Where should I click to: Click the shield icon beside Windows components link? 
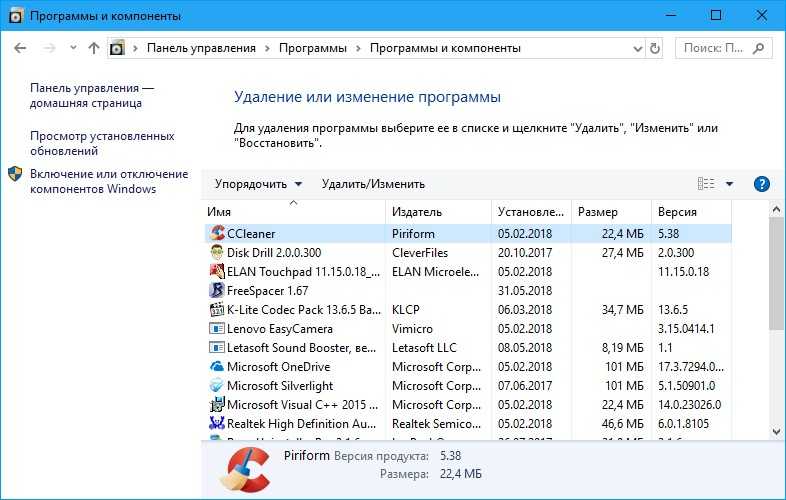coord(15,174)
